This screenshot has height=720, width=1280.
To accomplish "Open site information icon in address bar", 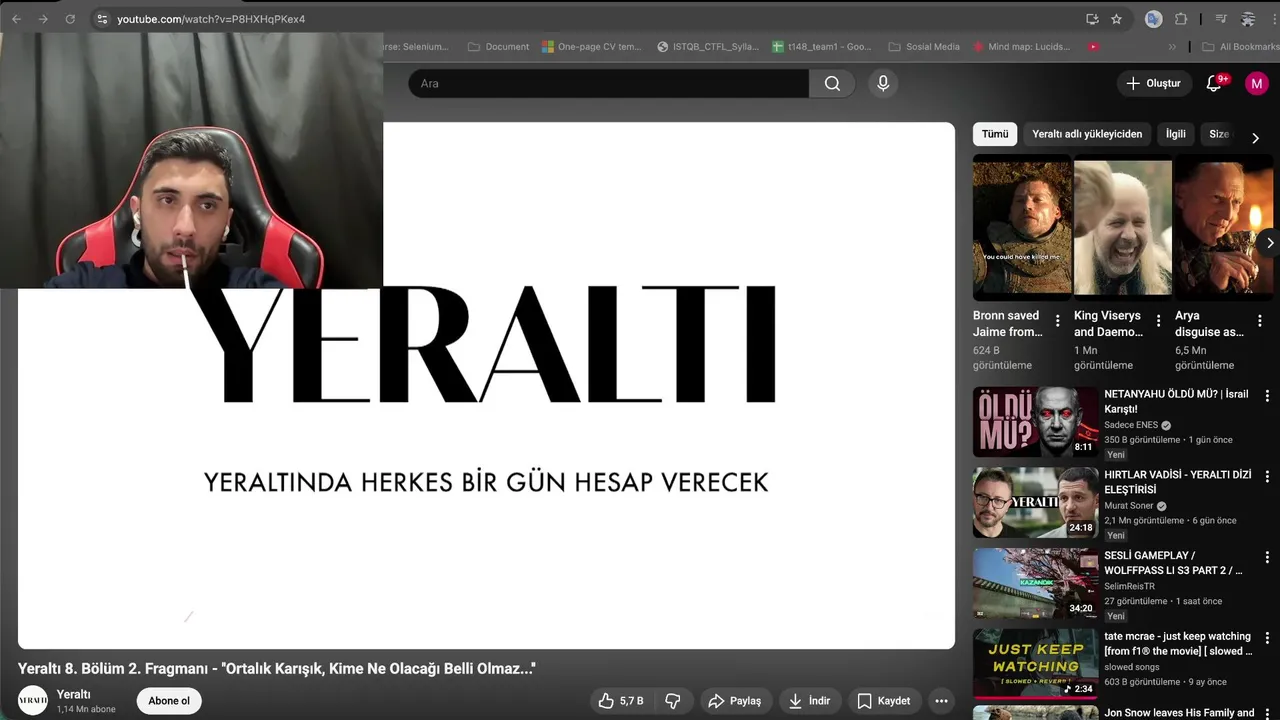I will coord(101,19).
